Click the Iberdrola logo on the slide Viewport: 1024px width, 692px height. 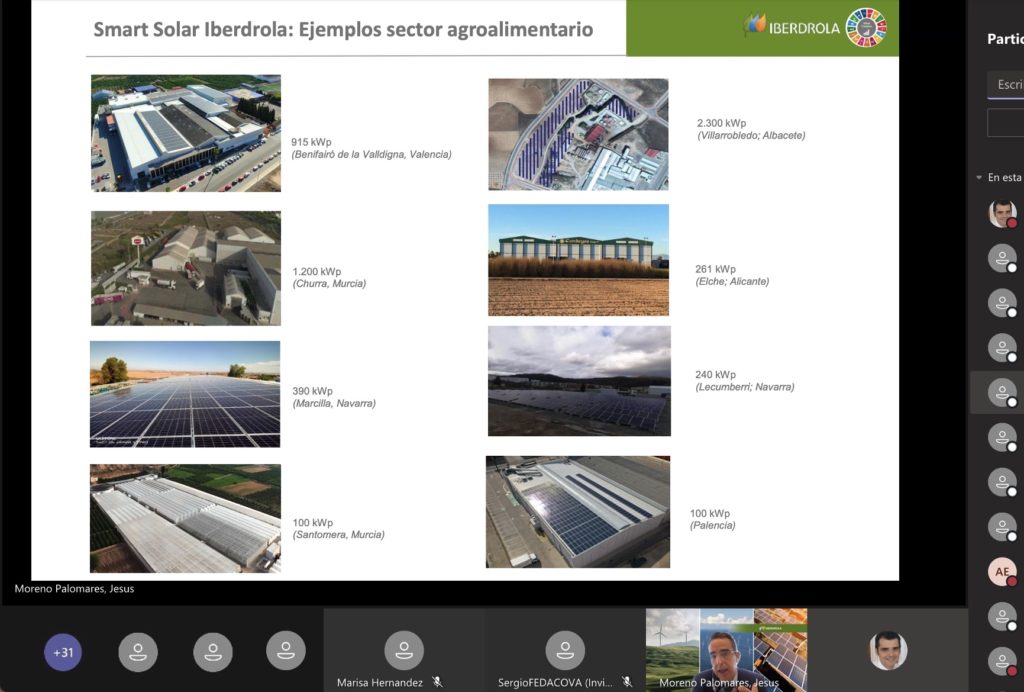point(792,27)
